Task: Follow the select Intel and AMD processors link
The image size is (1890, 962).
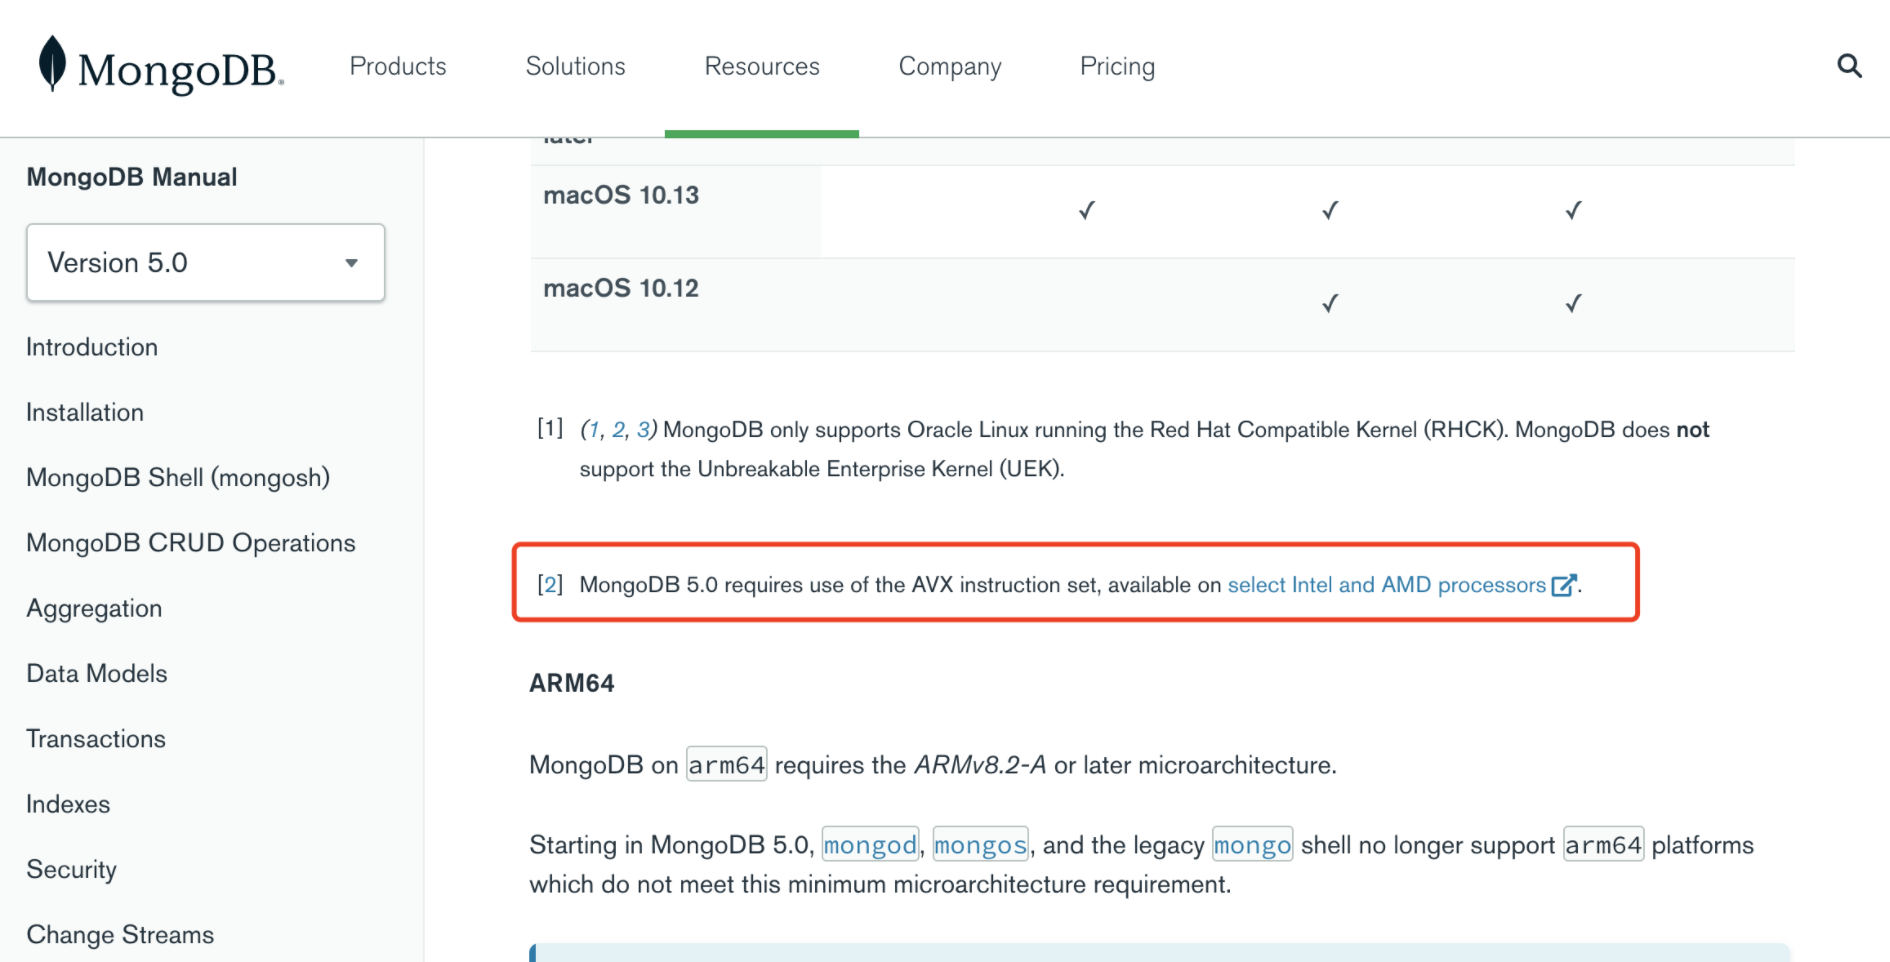Action: [x=1386, y=585]
